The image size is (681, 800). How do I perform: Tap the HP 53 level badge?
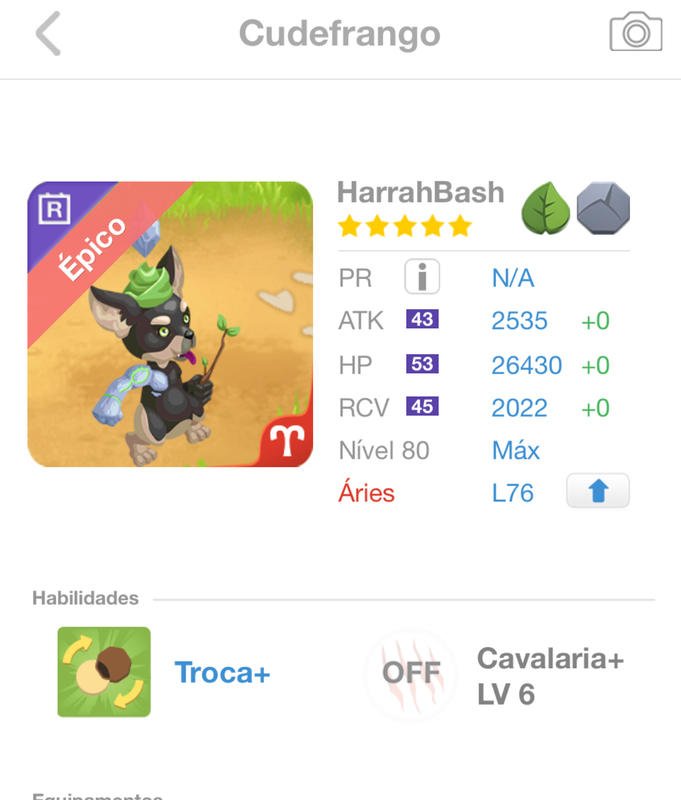coord(422,364)
